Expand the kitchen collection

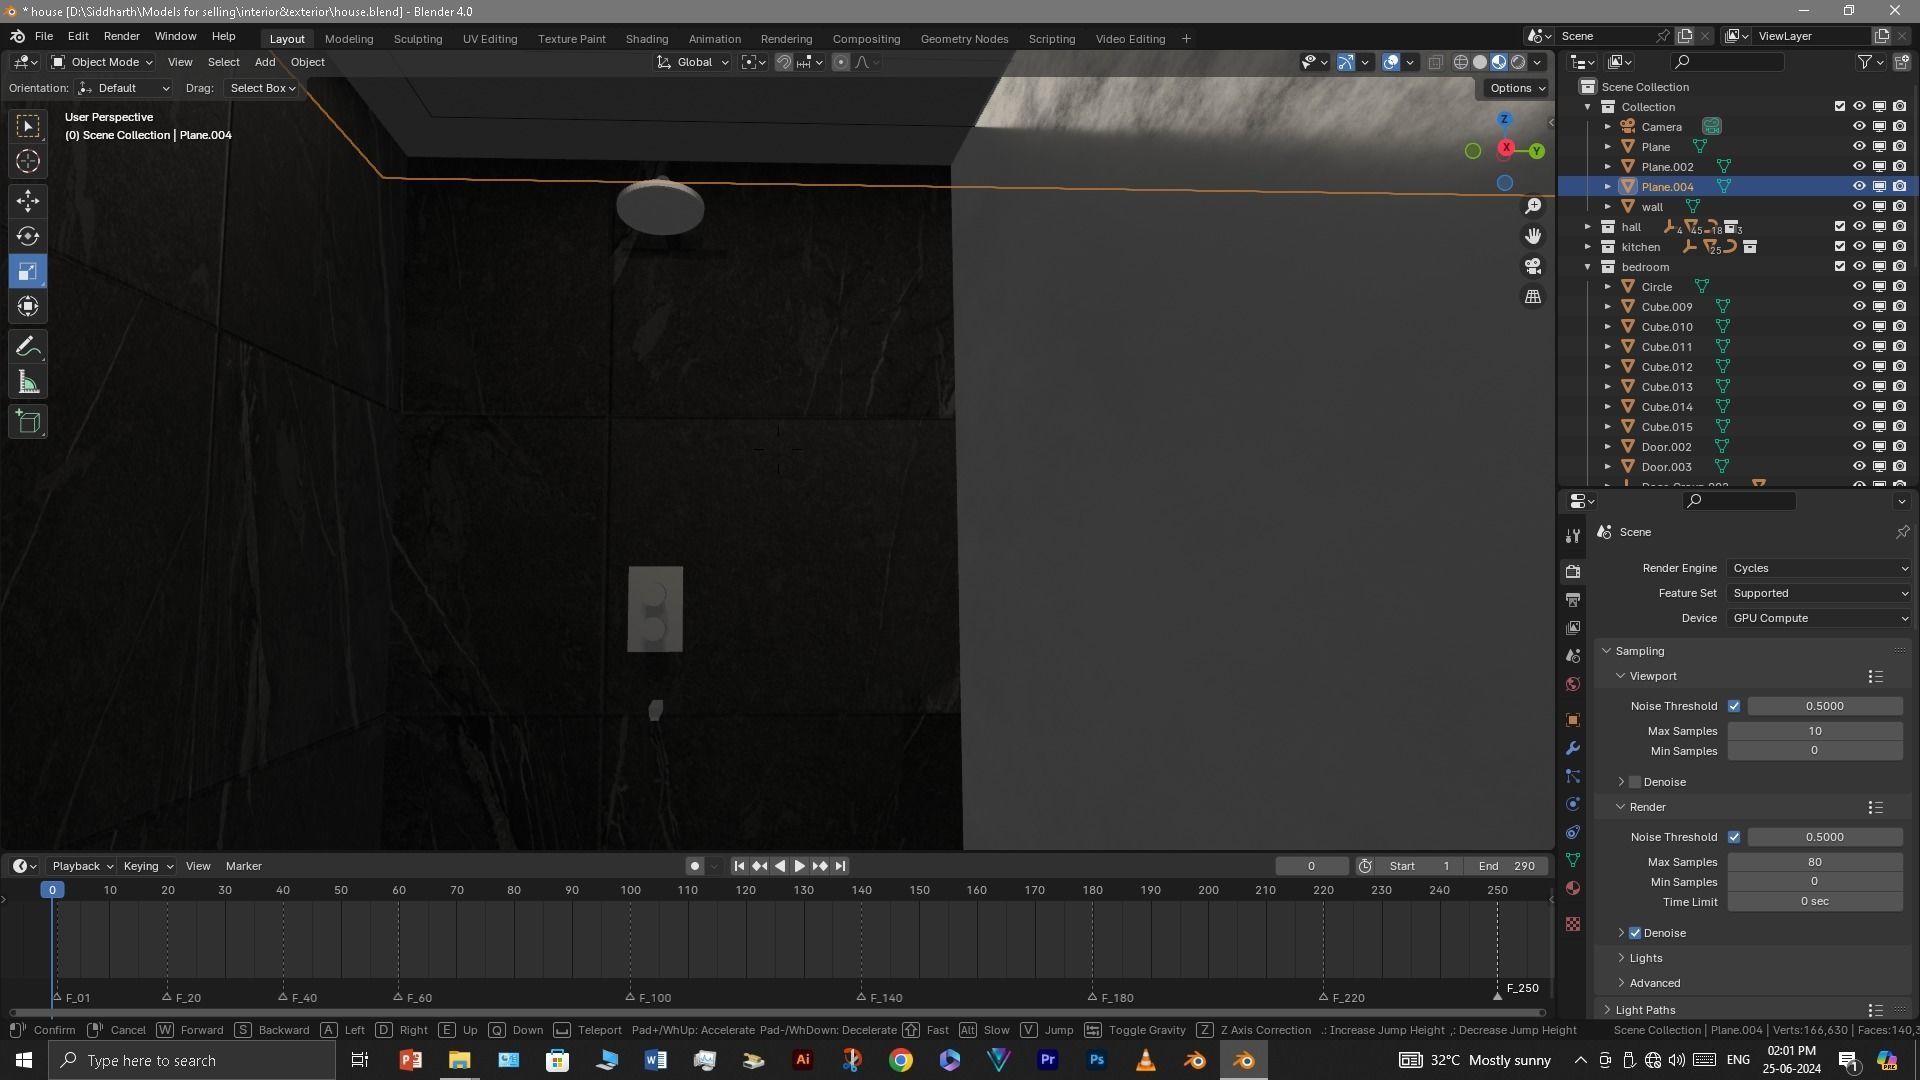[1588, 247]
